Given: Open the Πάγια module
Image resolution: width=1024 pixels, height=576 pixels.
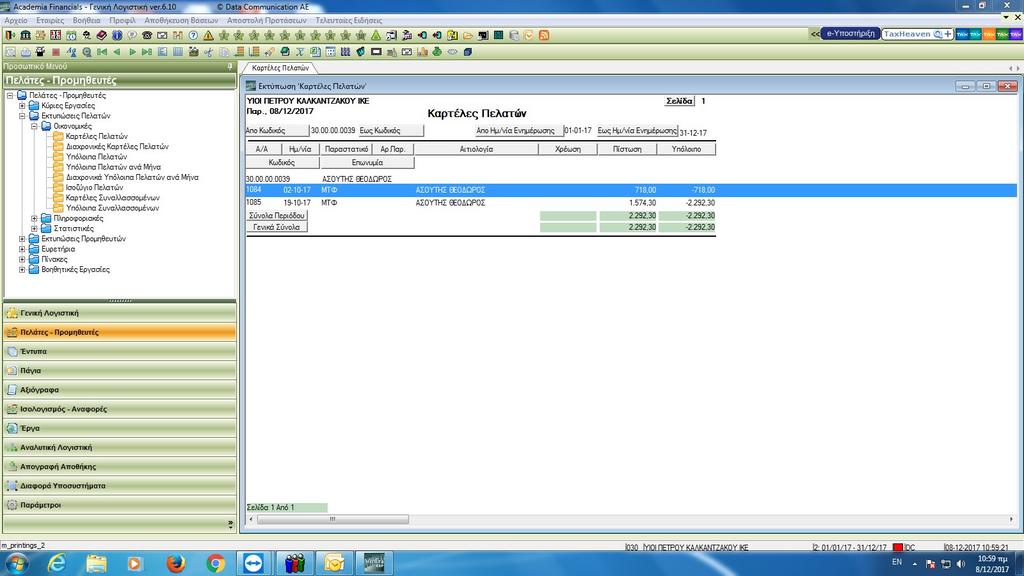Looking at the screenshot, I should click(120, 370).
